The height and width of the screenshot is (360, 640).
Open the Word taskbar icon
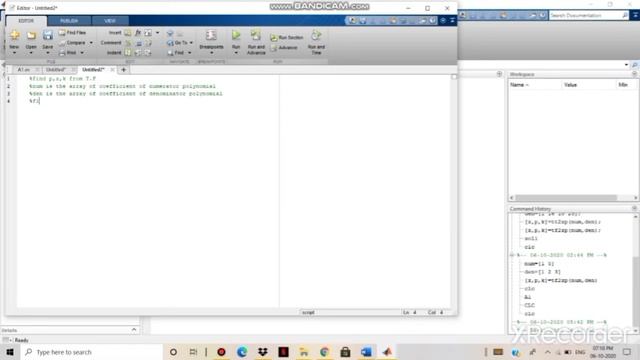(366, 352)
